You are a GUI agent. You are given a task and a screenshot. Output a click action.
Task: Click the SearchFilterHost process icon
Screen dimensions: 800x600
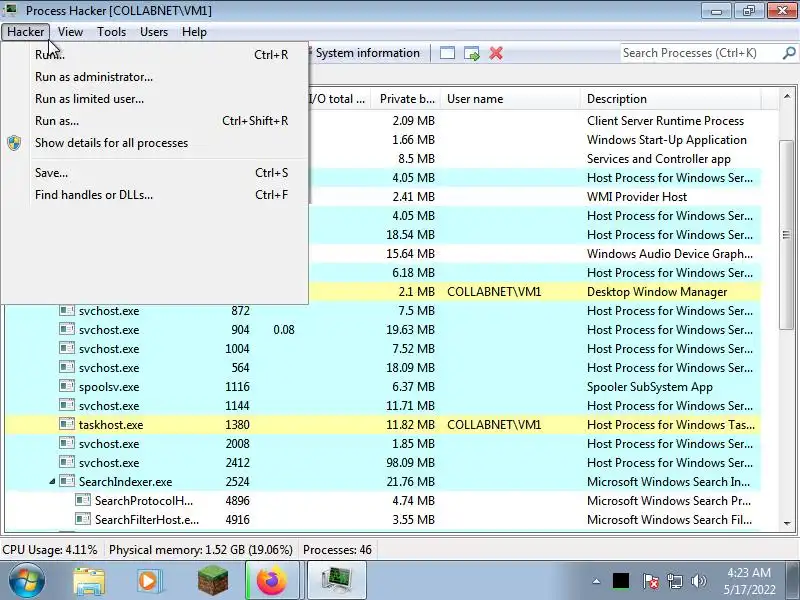[x=83, y=519]
